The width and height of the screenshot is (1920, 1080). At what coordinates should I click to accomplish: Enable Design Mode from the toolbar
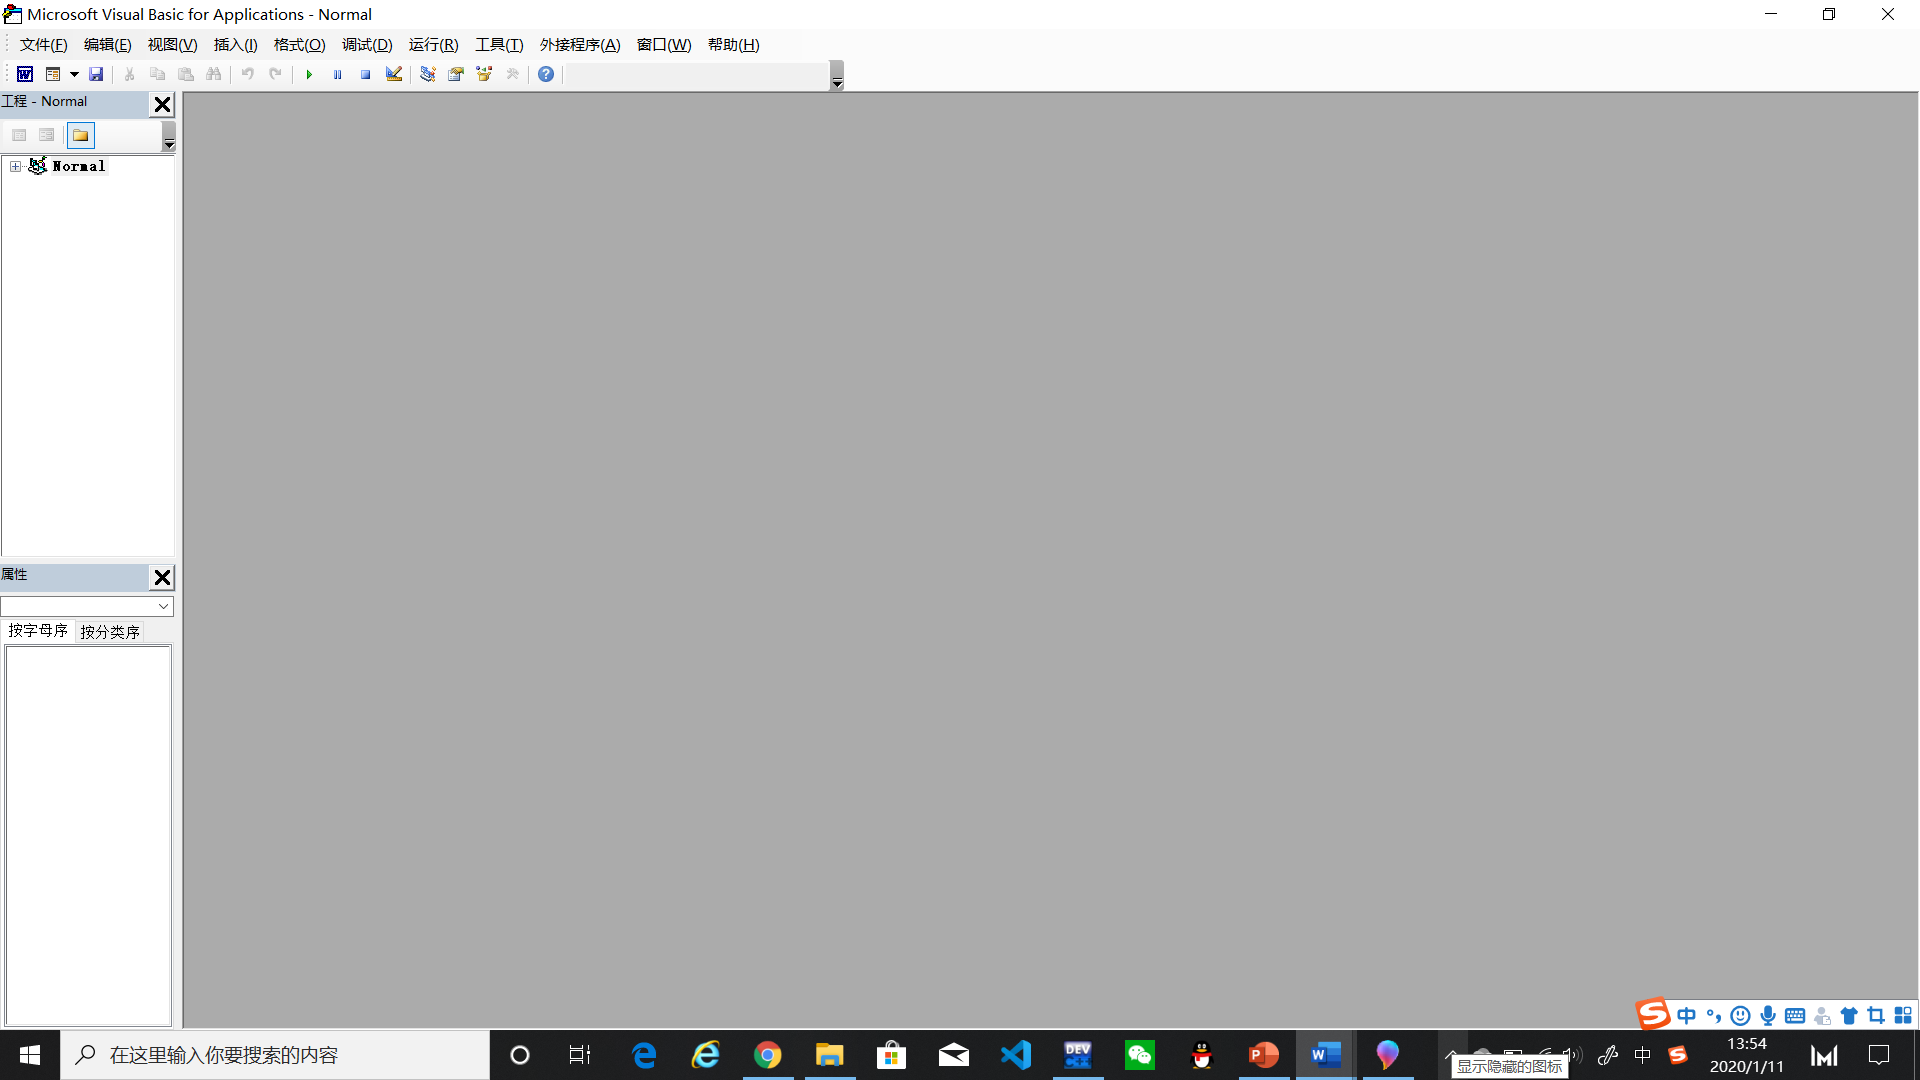click(x=393, y=74)
